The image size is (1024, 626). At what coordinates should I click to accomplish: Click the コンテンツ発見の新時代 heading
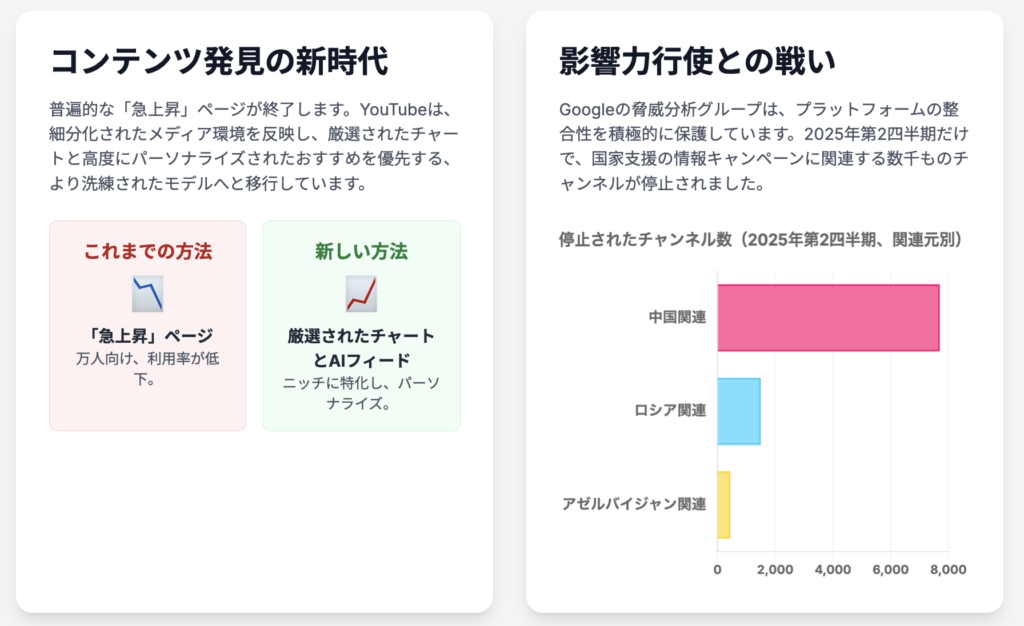pyautogui.click(x=219, y=61)
